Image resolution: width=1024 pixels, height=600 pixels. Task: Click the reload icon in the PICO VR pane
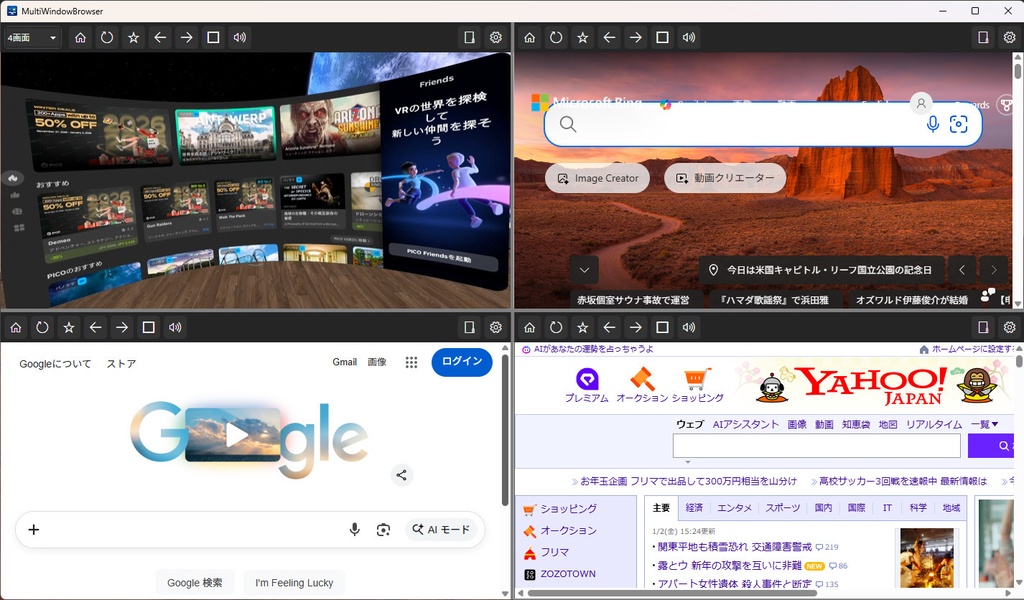tap(106, 37)
